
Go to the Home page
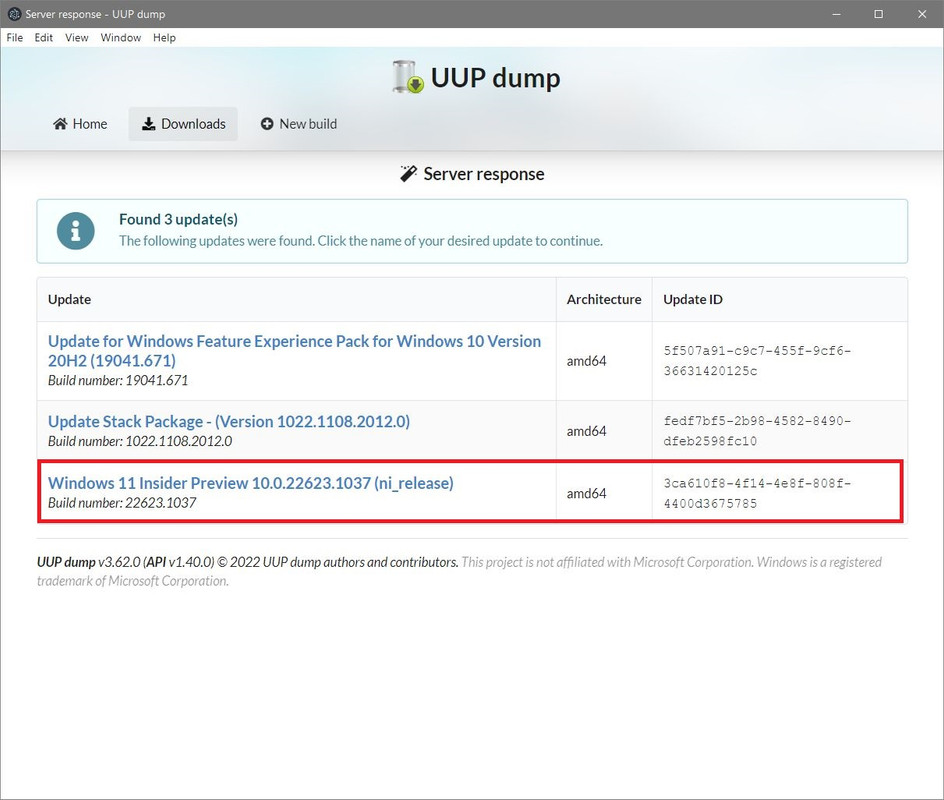pyautogui.click(x=80, y=124)
